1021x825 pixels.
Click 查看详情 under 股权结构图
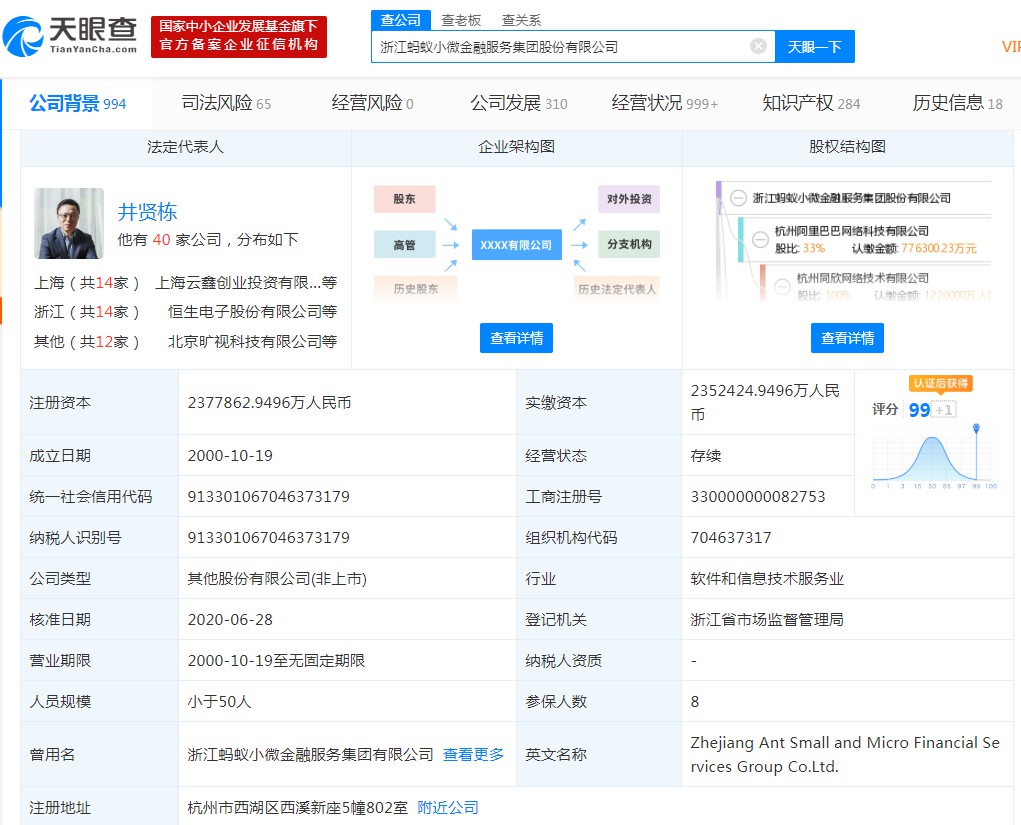(x=847, y=338)
